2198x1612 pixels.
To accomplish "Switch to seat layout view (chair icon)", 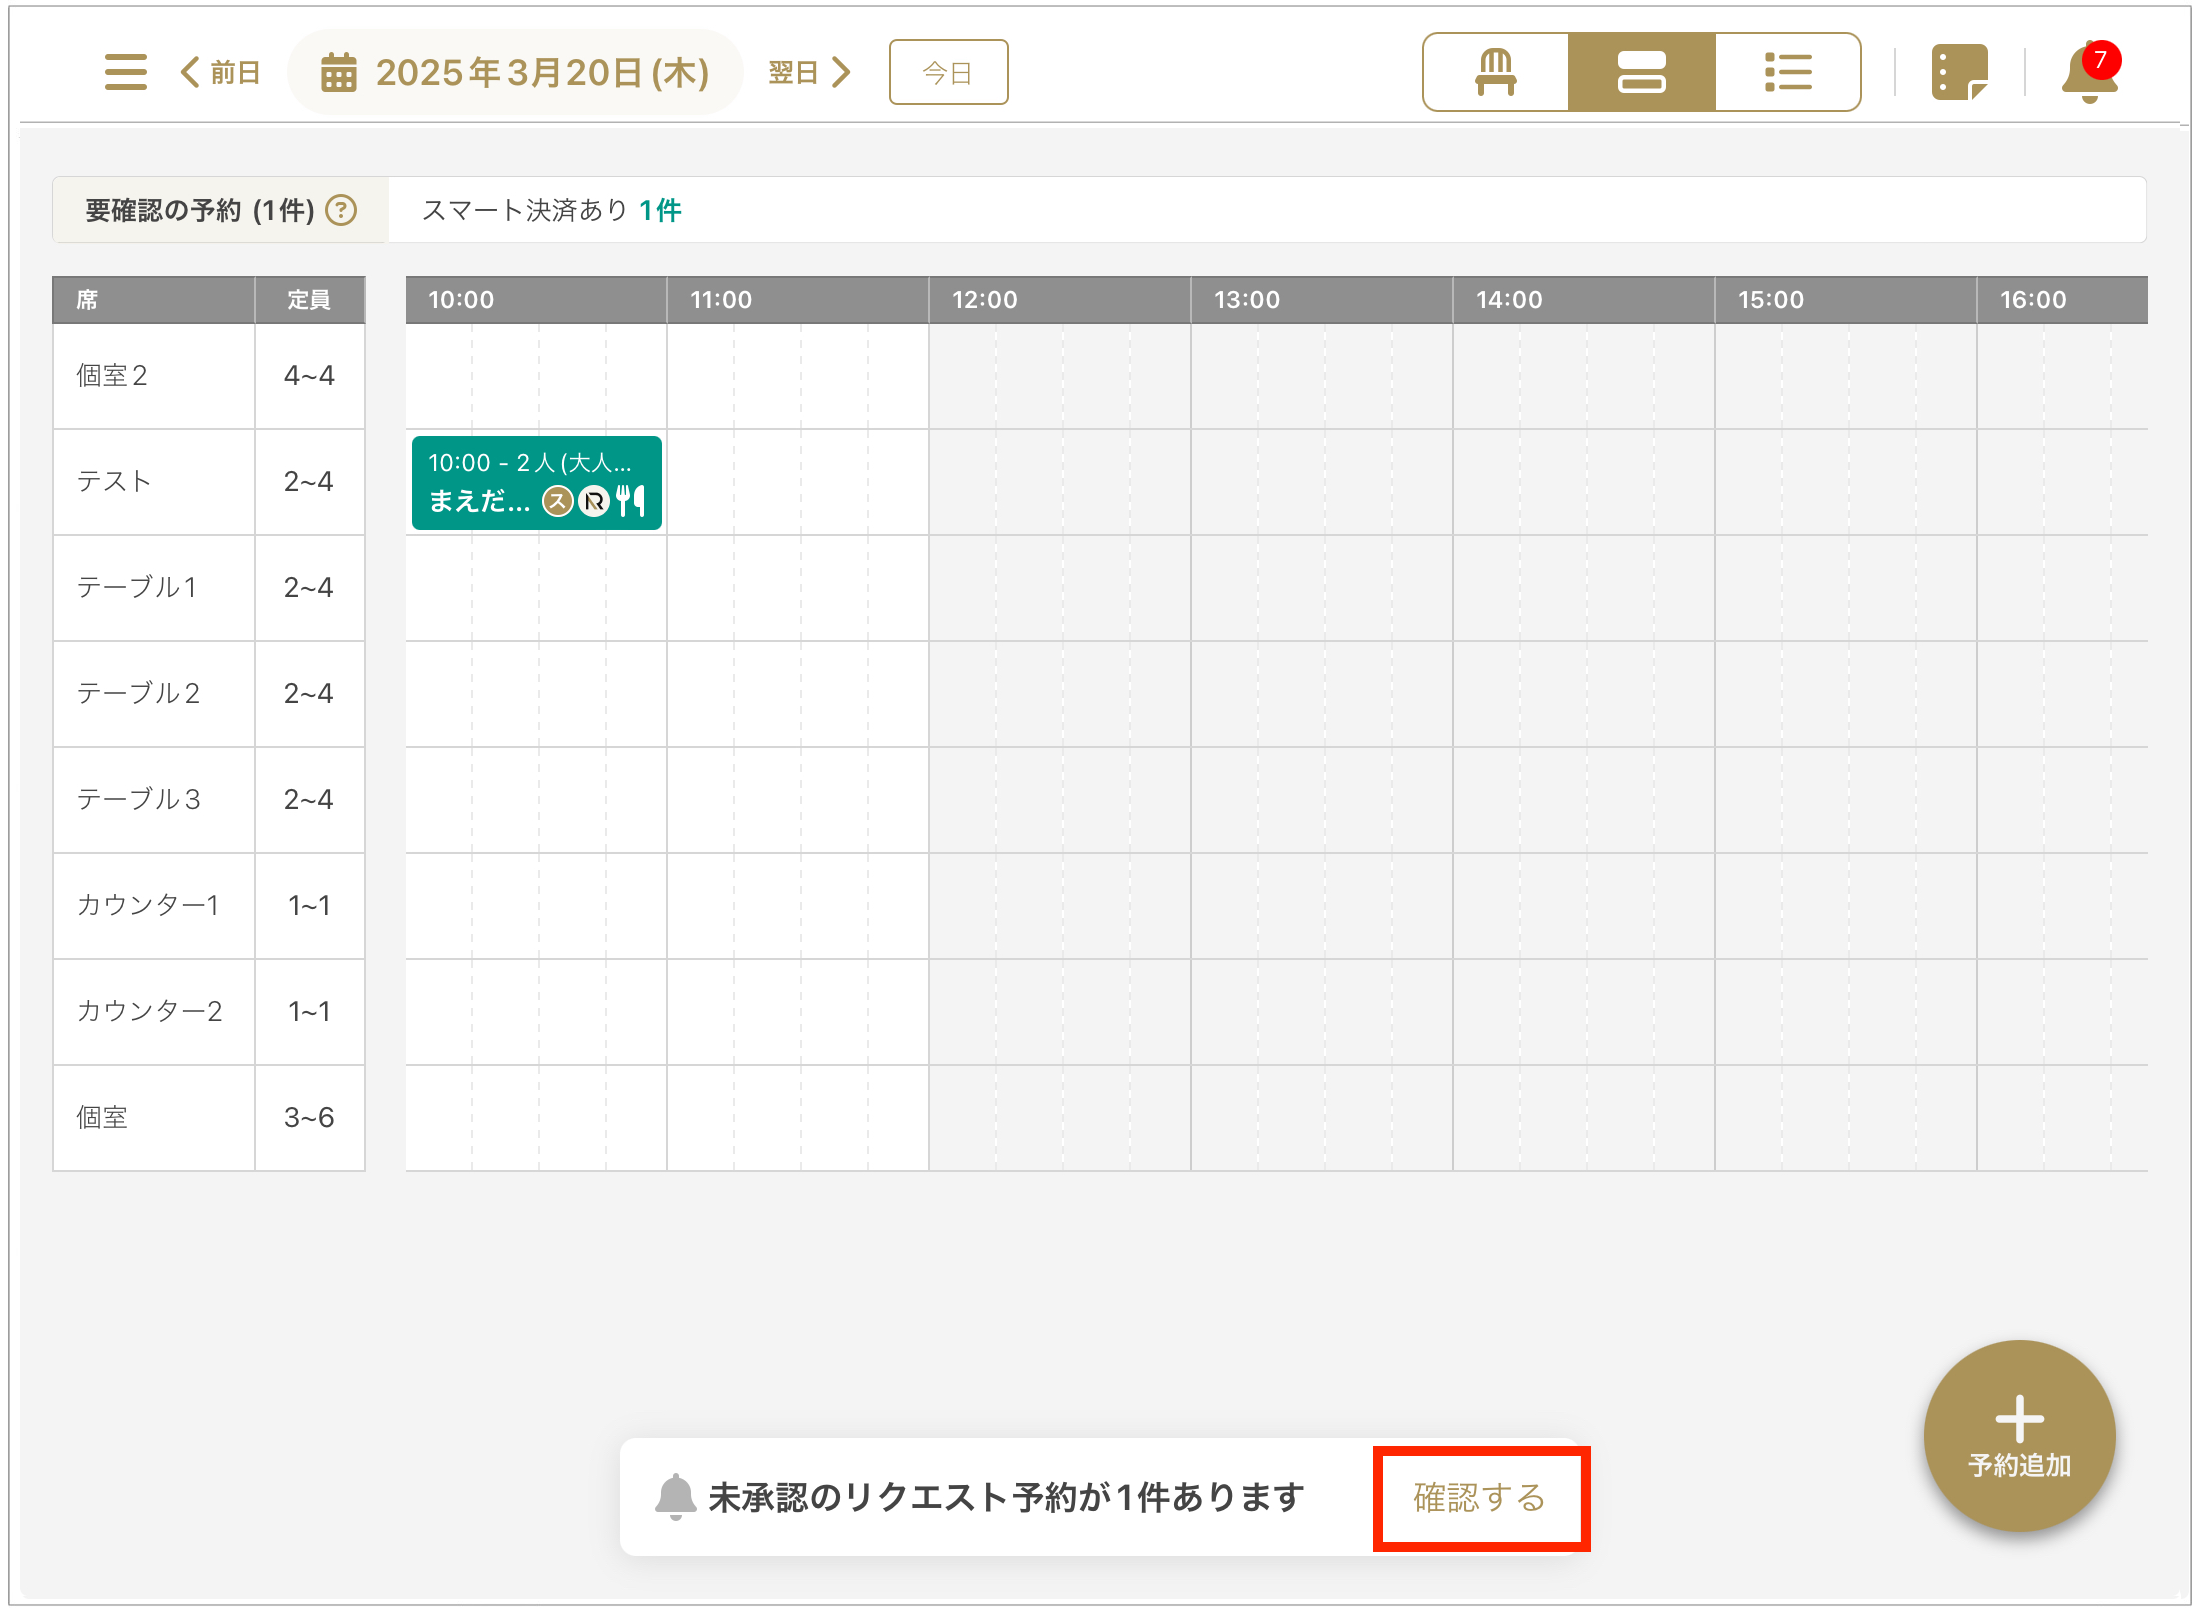I will tap(1495, 72).
